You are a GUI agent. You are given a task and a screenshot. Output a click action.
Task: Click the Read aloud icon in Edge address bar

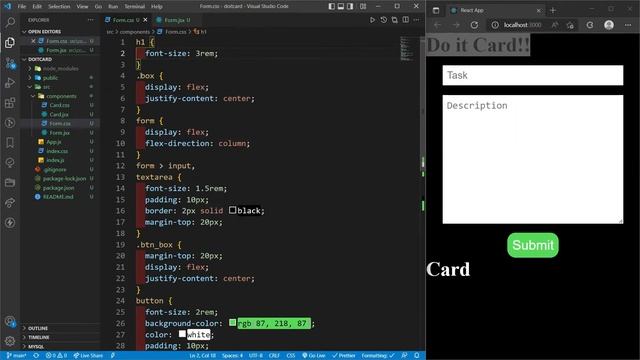tap(555, 25)
